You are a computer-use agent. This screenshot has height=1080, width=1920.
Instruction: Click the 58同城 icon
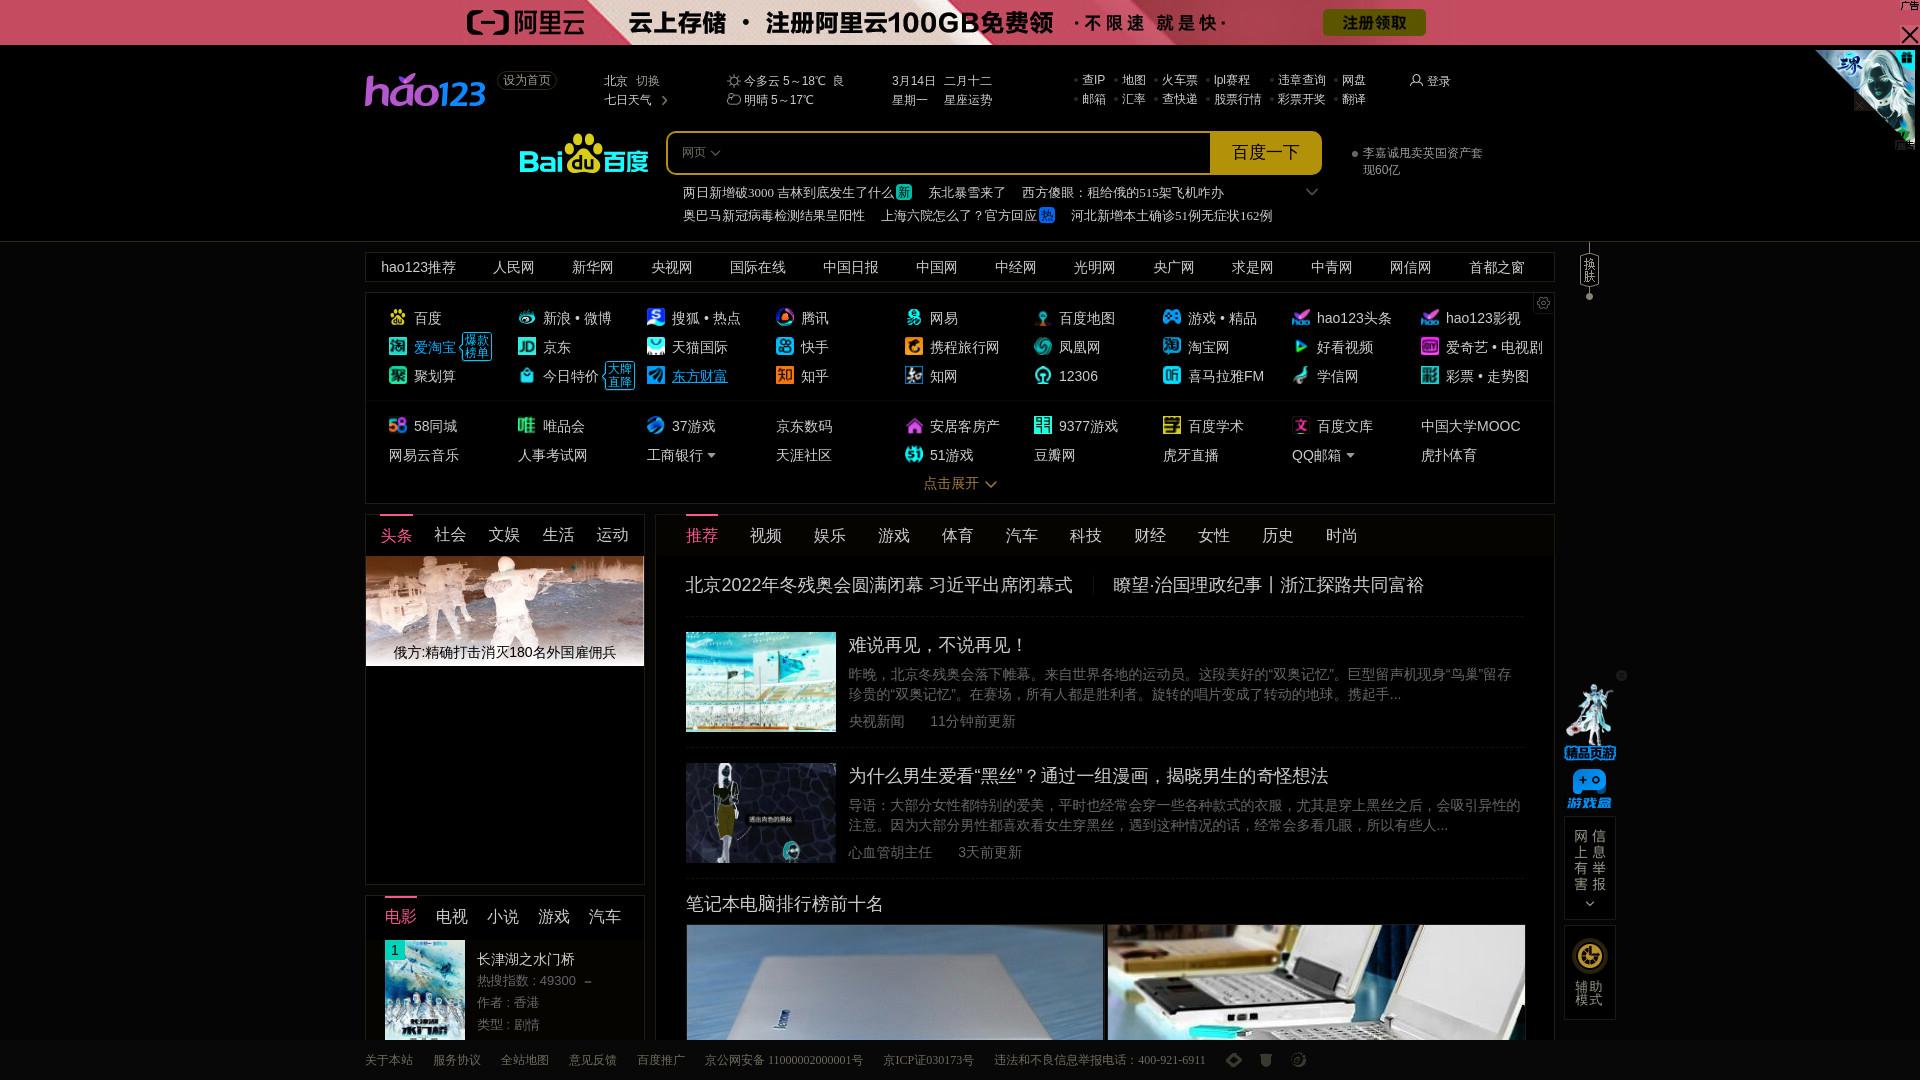point(398,426)
